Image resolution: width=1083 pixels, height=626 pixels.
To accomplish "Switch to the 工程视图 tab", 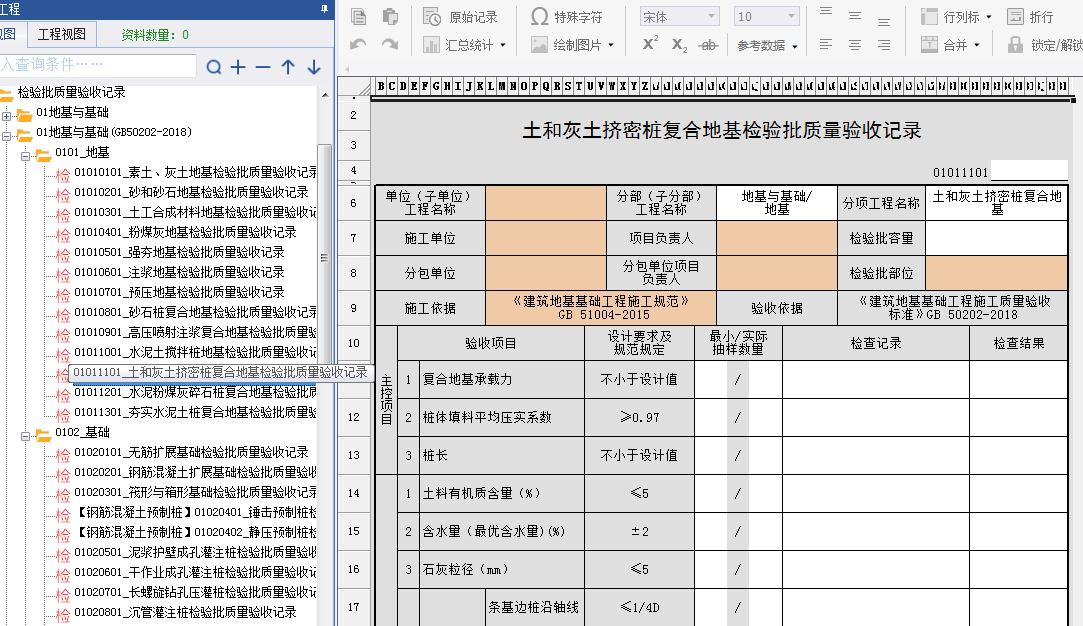I will click(62, 35).
